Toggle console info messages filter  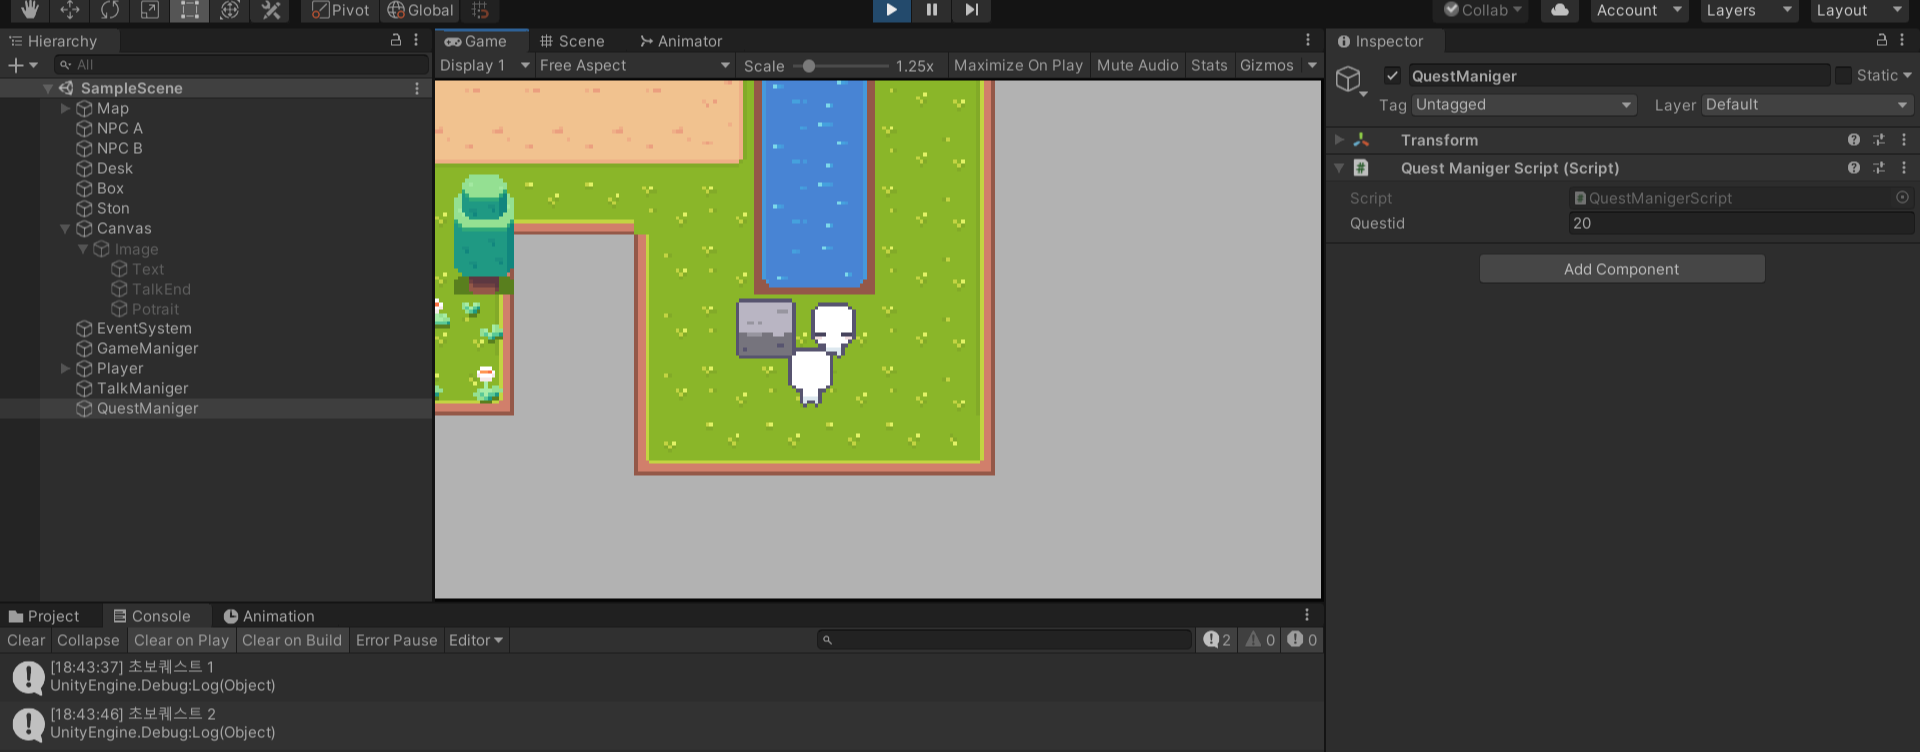coord(1217,640)
